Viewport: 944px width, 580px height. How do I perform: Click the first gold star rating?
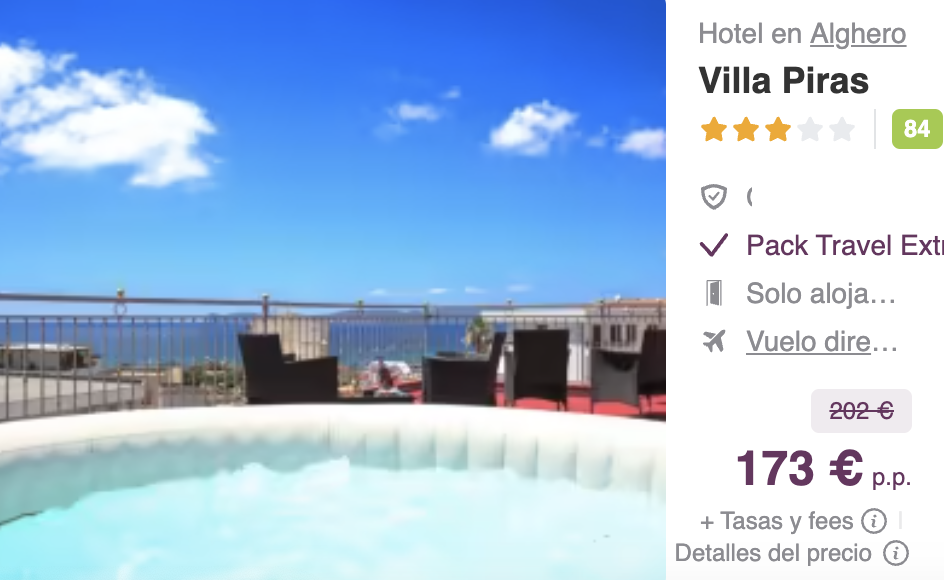pos(714,129)
